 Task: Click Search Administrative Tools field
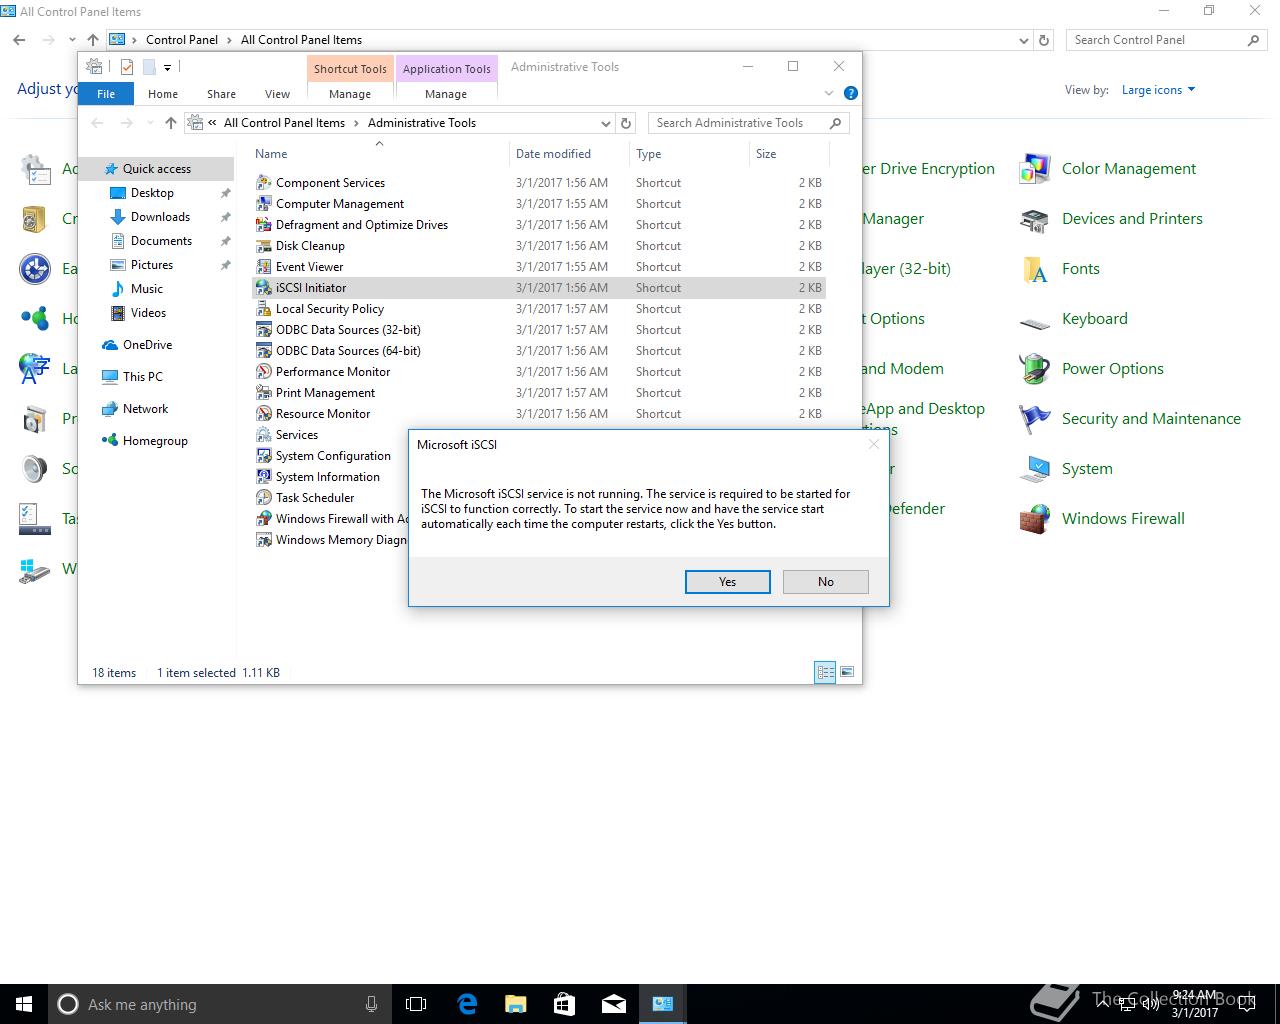coord(748,123)
